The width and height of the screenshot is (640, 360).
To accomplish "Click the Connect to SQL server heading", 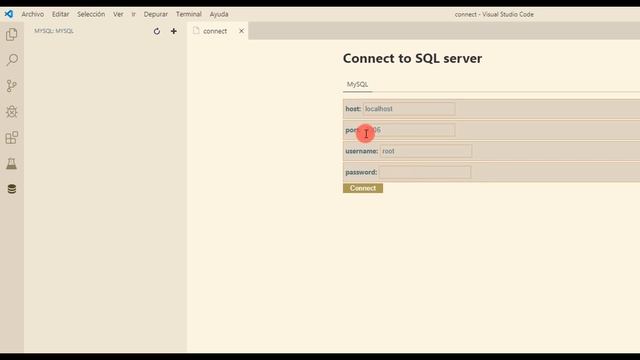I will [412, 58].
